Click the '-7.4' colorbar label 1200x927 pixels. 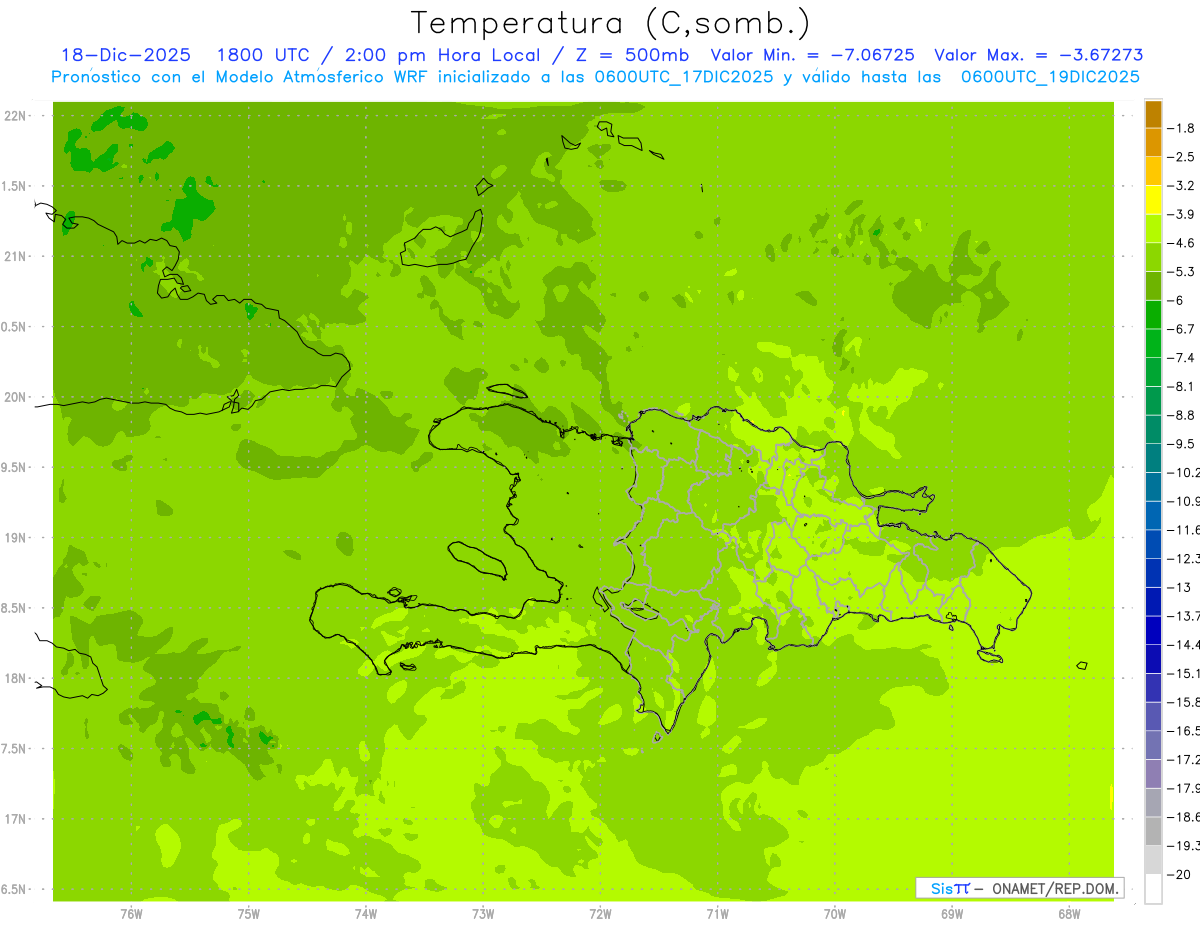point(1183,358)
